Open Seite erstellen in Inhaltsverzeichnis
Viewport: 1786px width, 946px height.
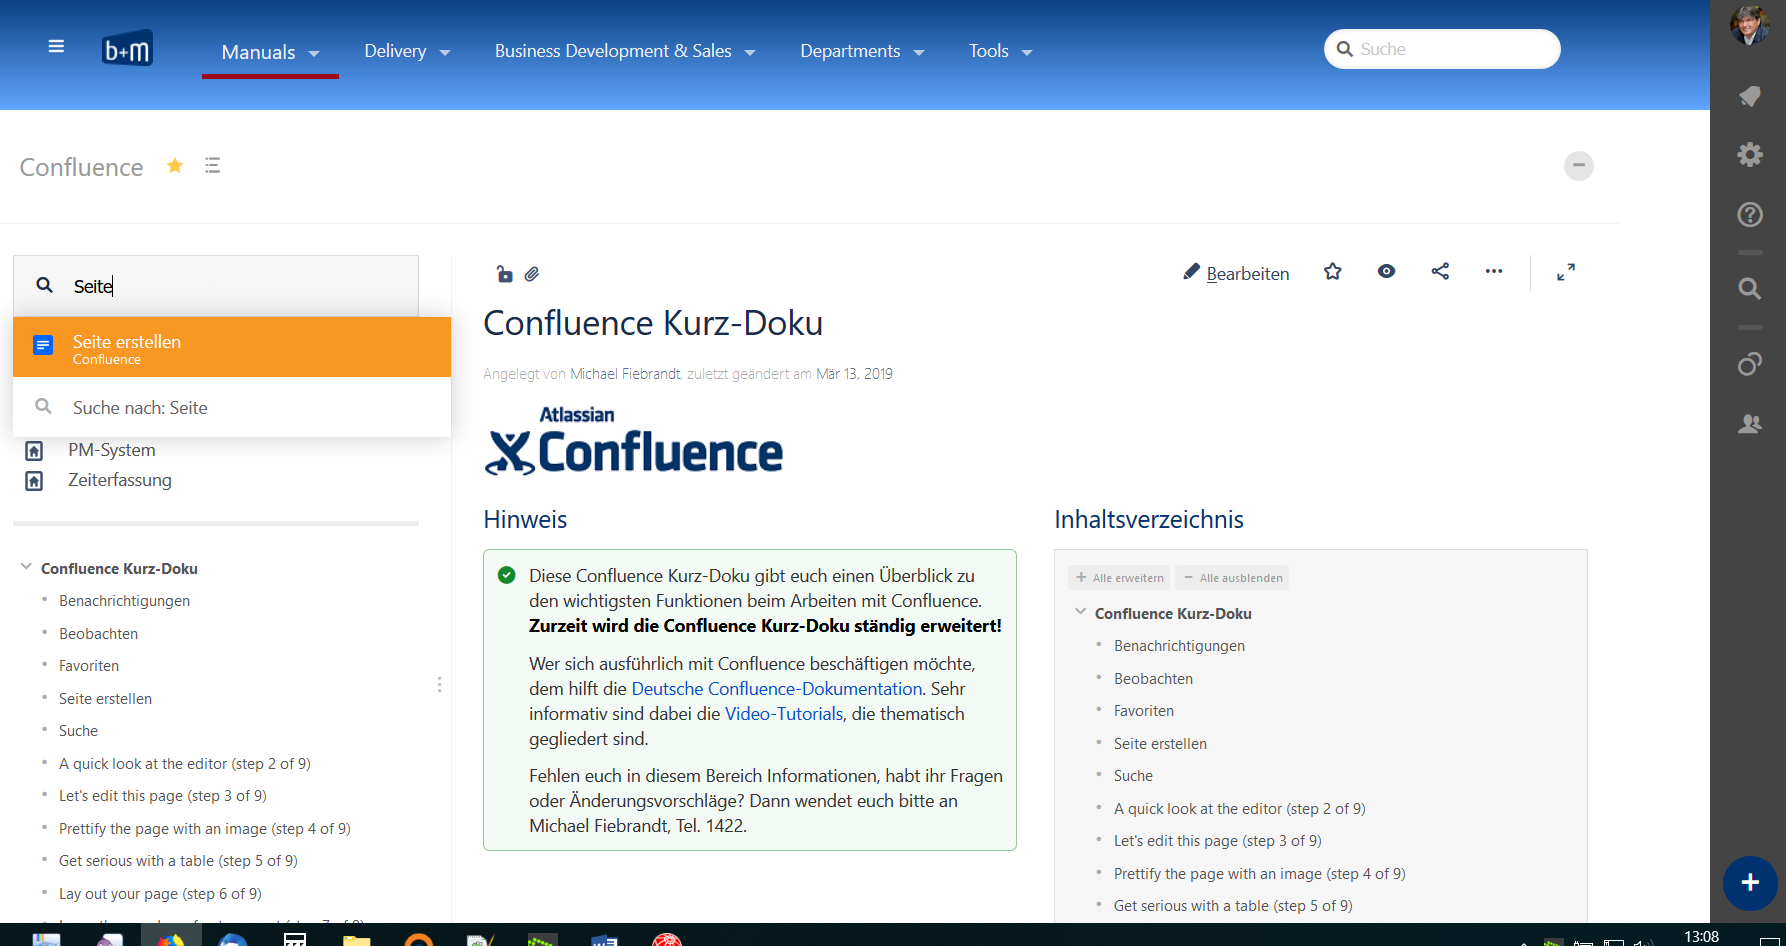pos(1160,744)
